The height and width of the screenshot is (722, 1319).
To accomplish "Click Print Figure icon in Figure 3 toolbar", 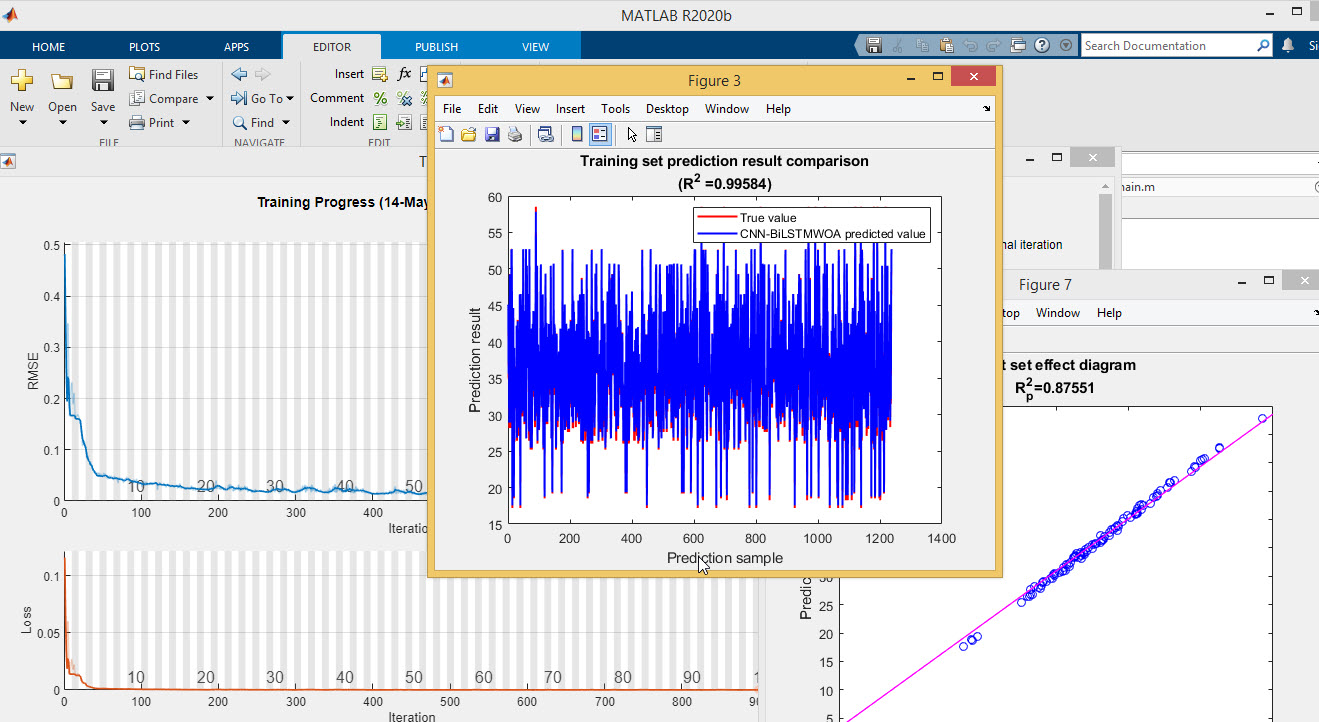I will point(514,134).
